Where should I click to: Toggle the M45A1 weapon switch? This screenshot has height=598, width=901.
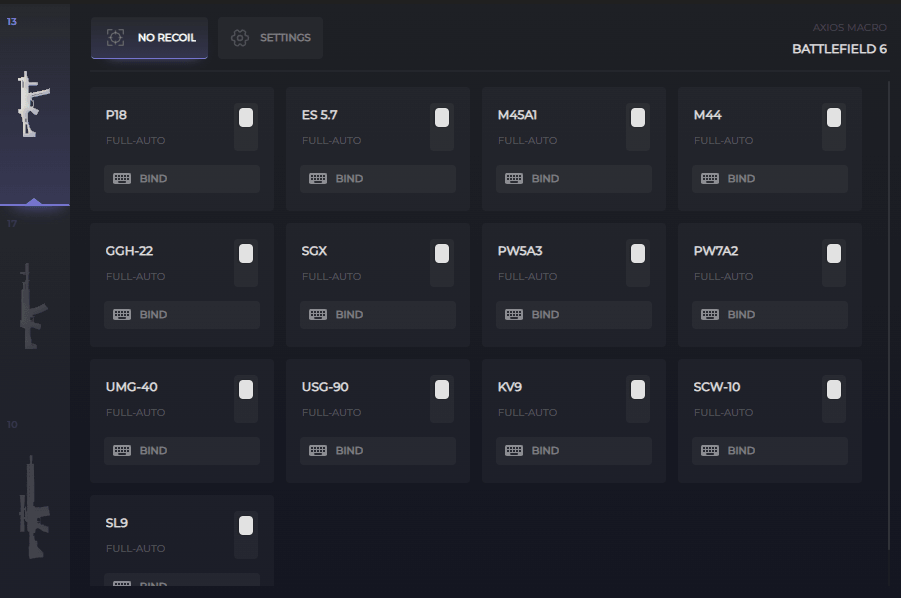(638, 127)
